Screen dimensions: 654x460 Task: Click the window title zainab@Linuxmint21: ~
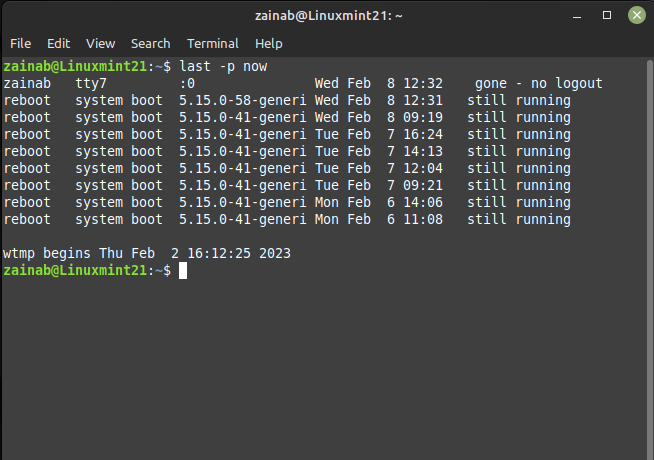tap(329, 16)
